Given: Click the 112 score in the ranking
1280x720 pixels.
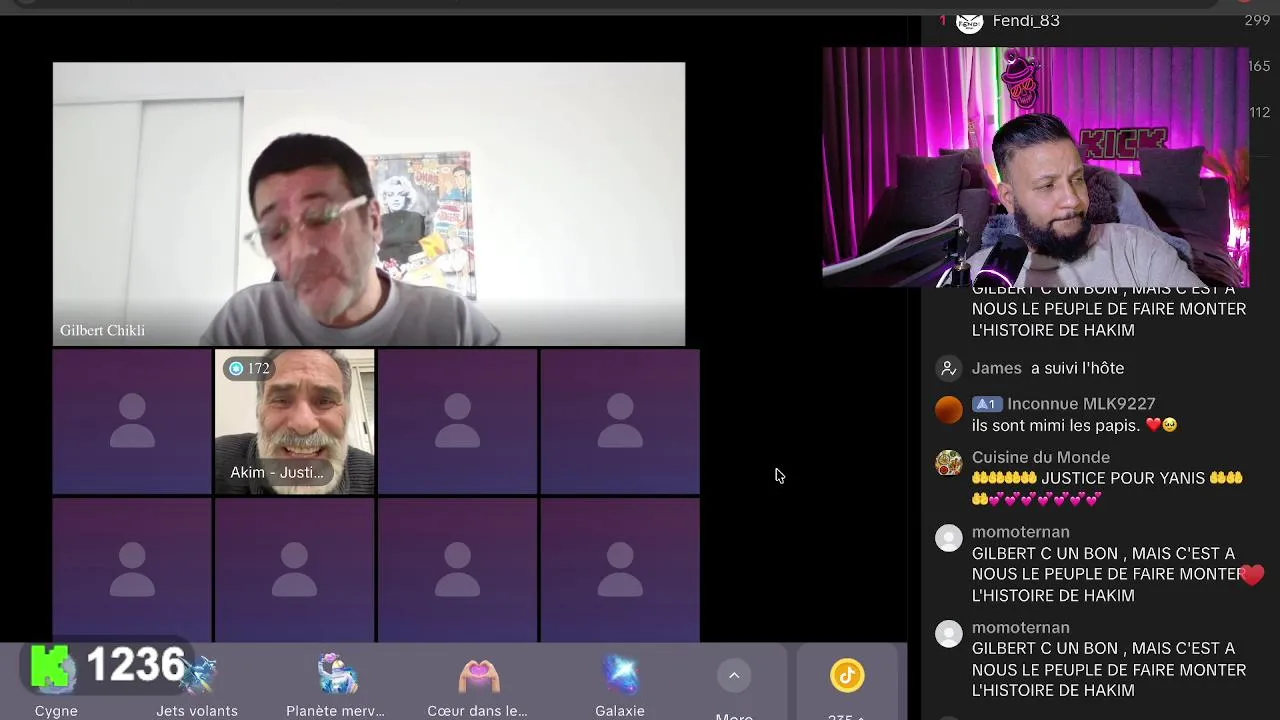Looking at the screenshot, I should click(x=1259, y=112).
